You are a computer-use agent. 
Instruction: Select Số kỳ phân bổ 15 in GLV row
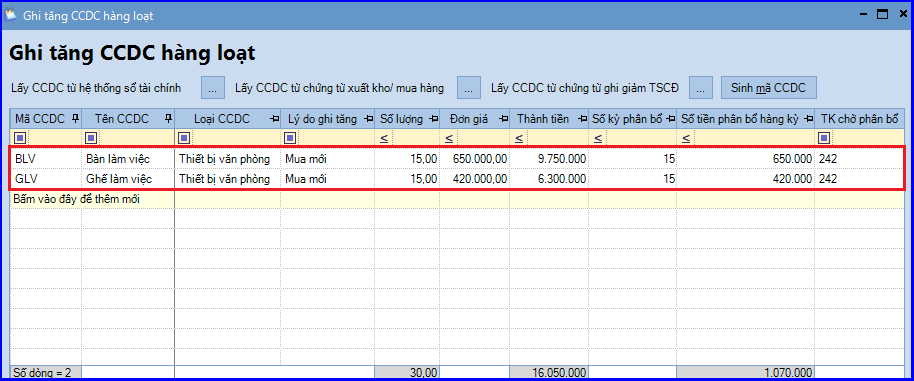[632, 179]
